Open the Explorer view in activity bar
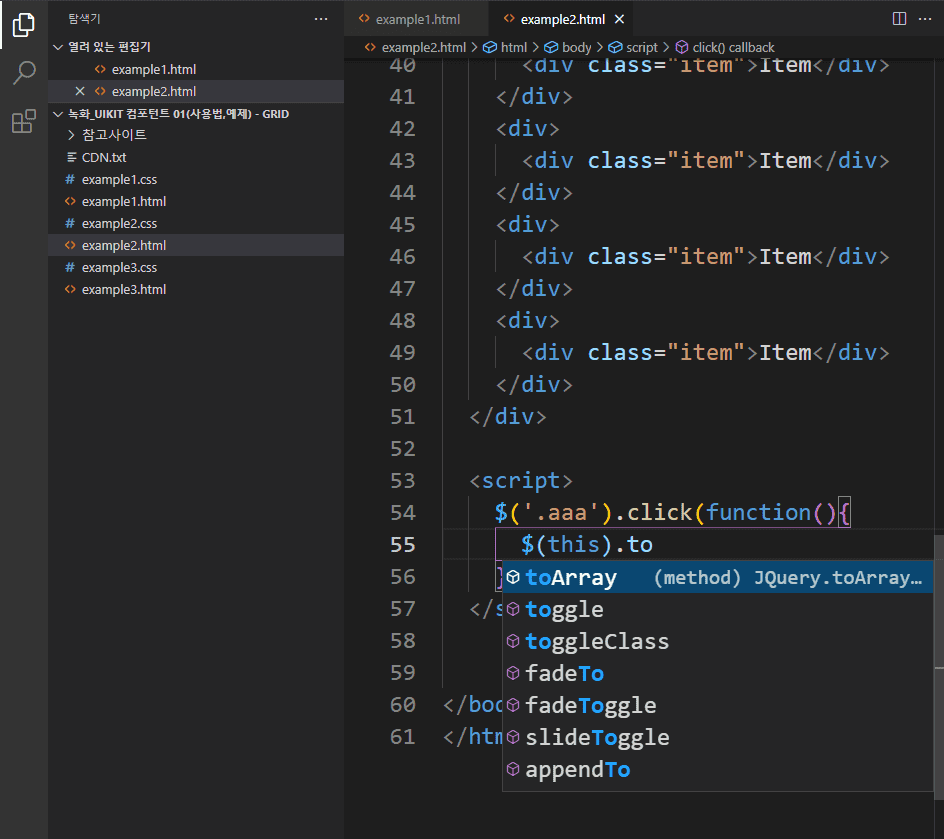Image resolution: width=944 pixels, height=839 pixels. (x=23, y=24)
